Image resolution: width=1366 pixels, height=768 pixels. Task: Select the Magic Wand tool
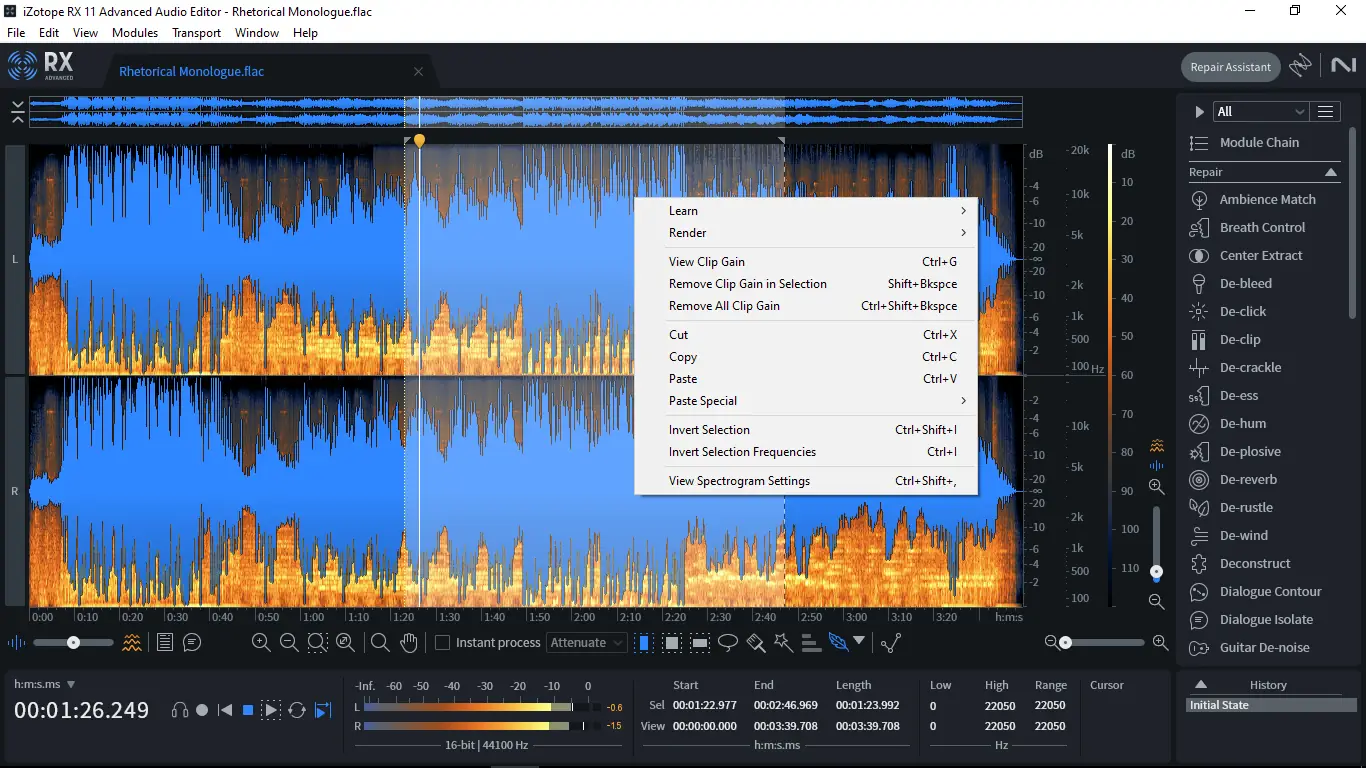pyautogui.click(x=783, y=643)
